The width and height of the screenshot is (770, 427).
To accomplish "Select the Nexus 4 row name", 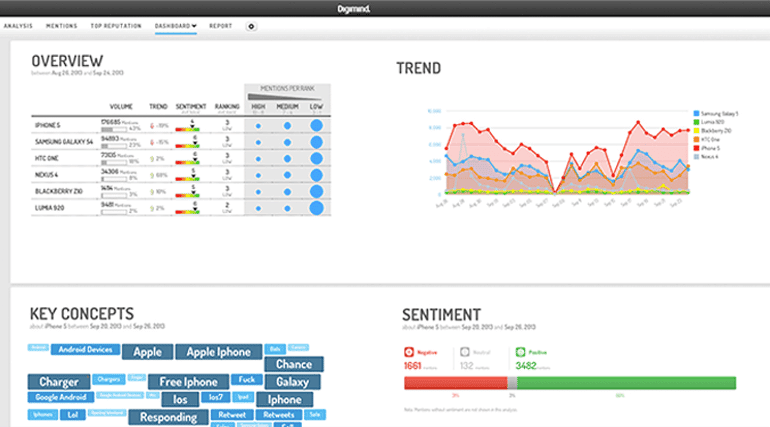I will click(x=46, y=175).
